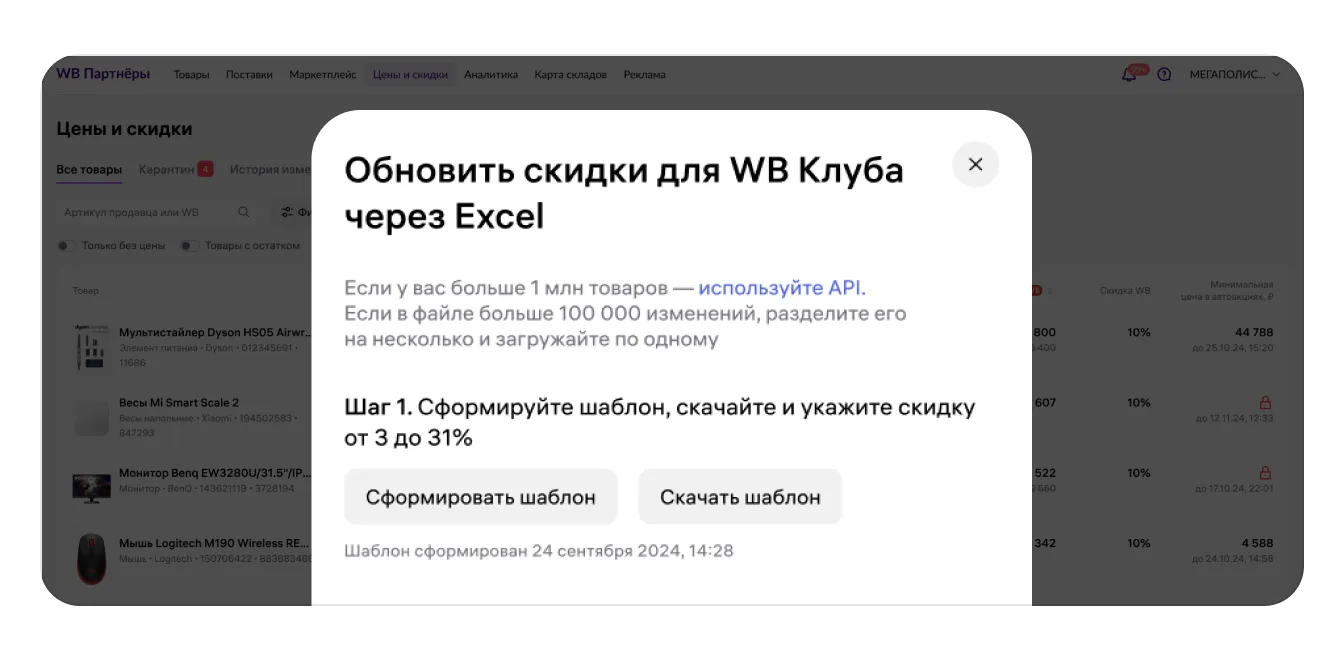
Task: Follow the используйте API link
Action: (x=781, y=288)
